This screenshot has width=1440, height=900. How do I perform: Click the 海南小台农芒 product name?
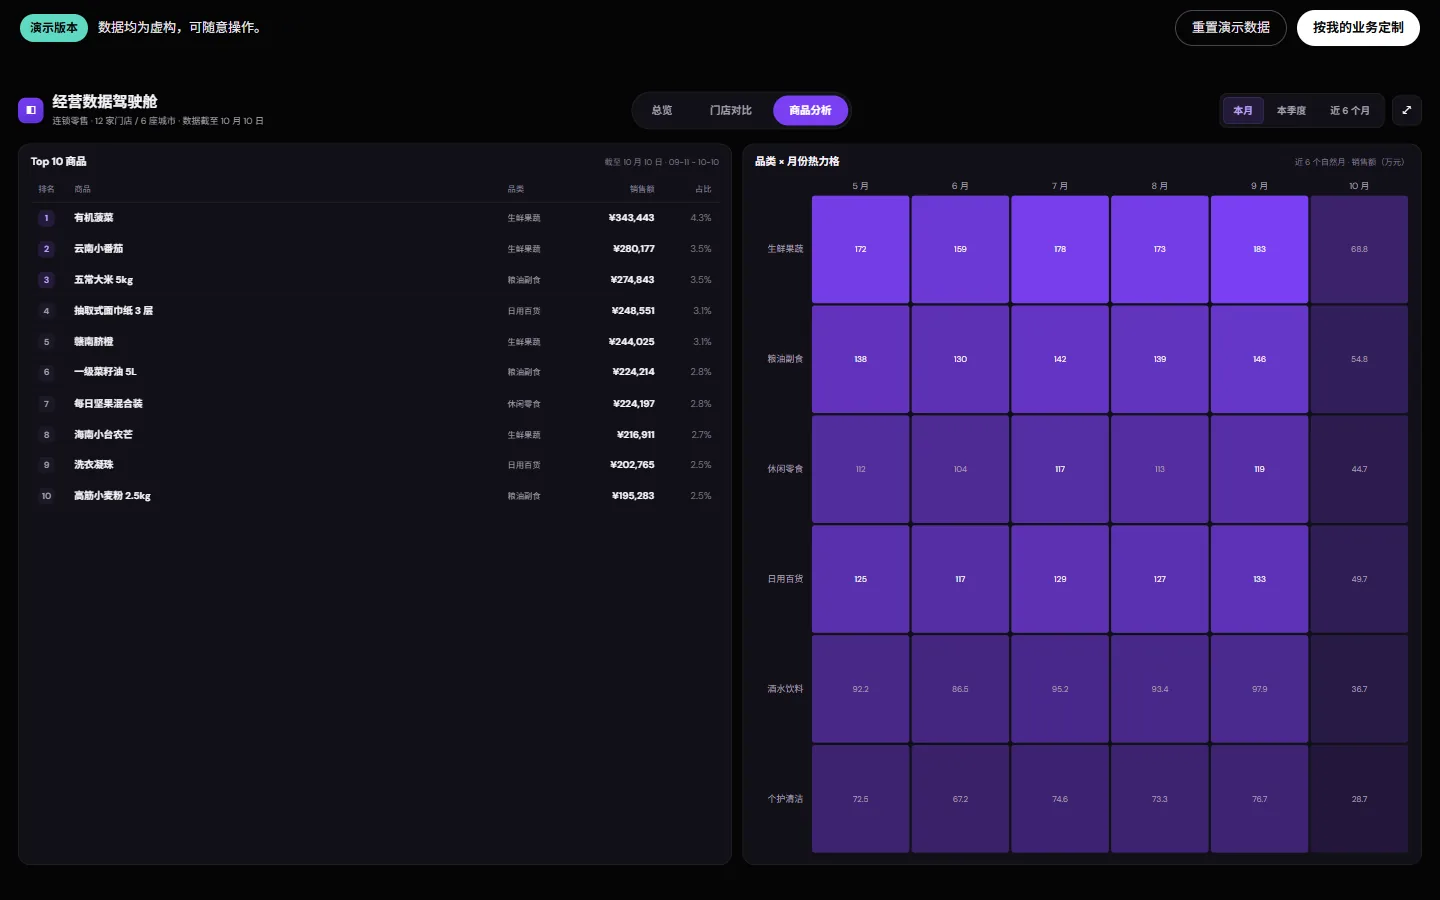point(103,435)
